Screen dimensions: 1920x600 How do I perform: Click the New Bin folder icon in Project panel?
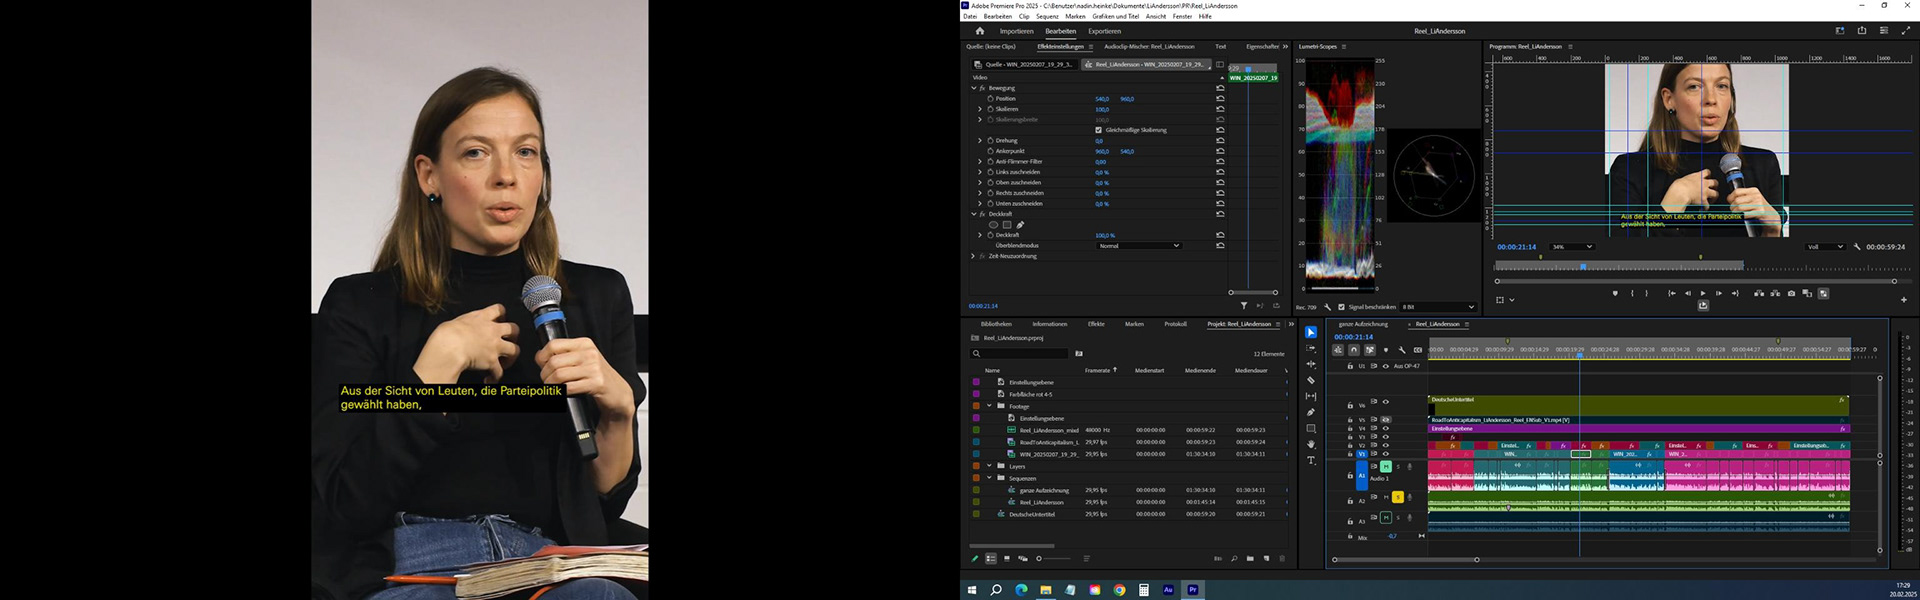point(1250,559)
